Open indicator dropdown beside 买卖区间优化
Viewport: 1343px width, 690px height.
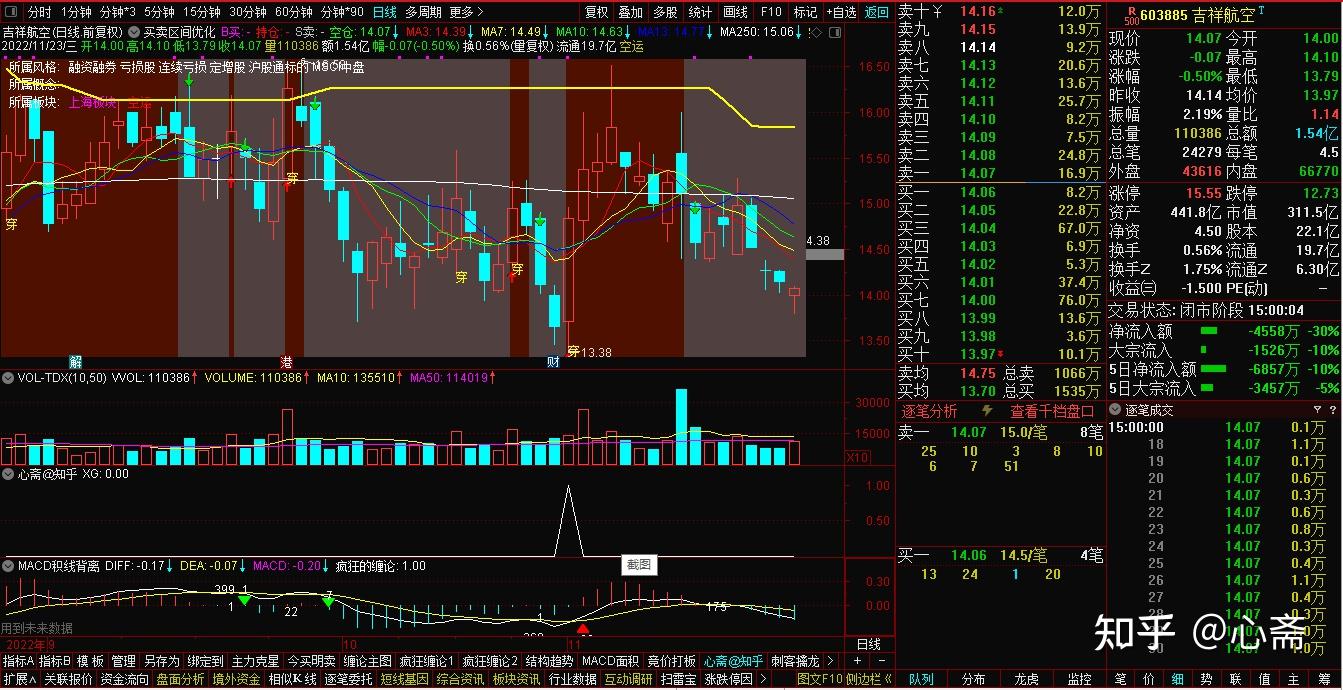[137, 32]
